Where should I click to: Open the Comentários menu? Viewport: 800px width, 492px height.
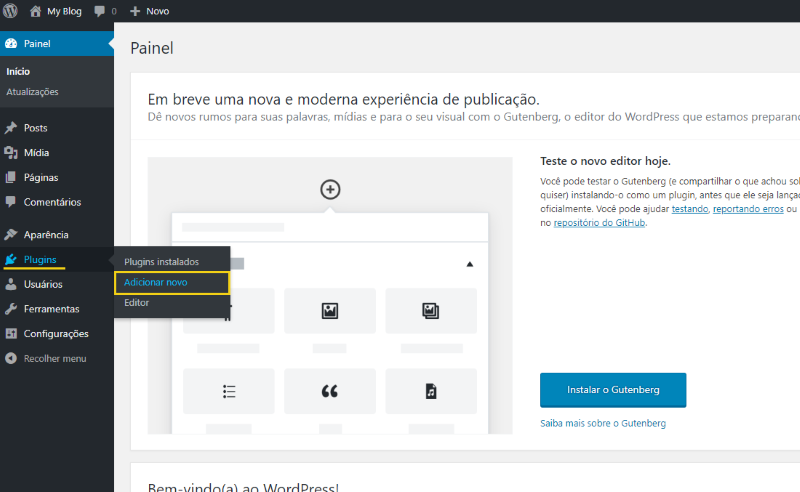click(x=53, y=202)
